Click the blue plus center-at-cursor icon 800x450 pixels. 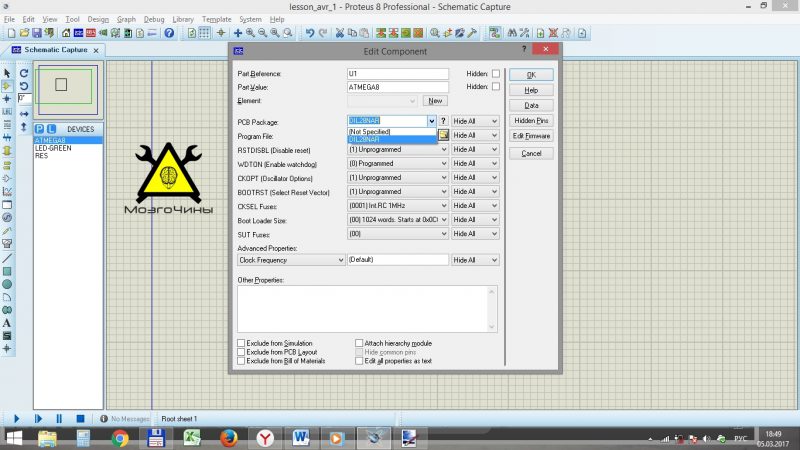tap(238, 33)
